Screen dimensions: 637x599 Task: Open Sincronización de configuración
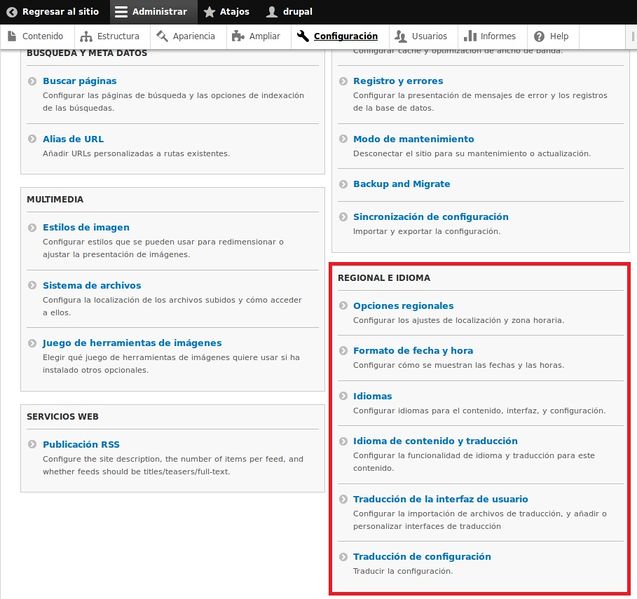point(431,217)
